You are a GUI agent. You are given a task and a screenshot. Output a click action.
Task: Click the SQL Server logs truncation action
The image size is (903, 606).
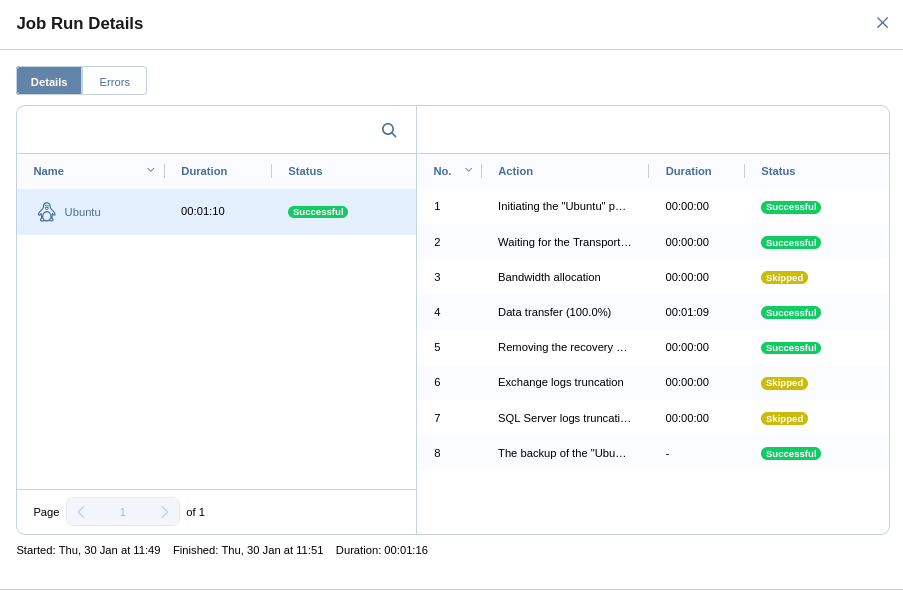click(x=564, y=418)
